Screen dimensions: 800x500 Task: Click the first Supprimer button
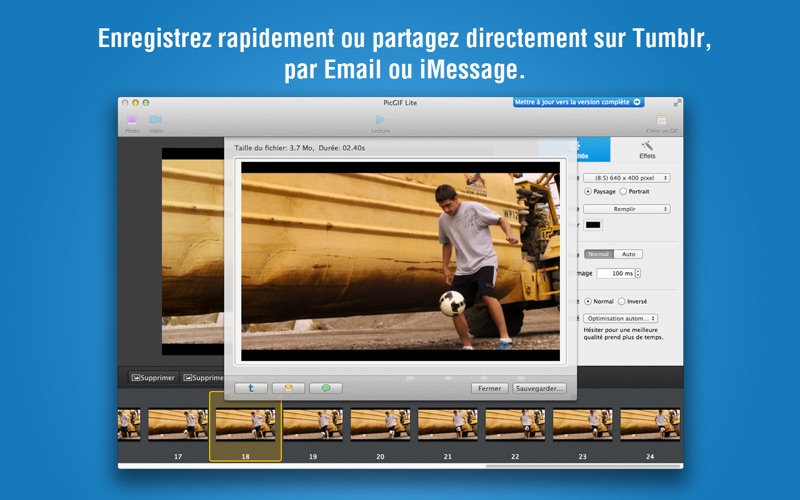tap(153, 378)
